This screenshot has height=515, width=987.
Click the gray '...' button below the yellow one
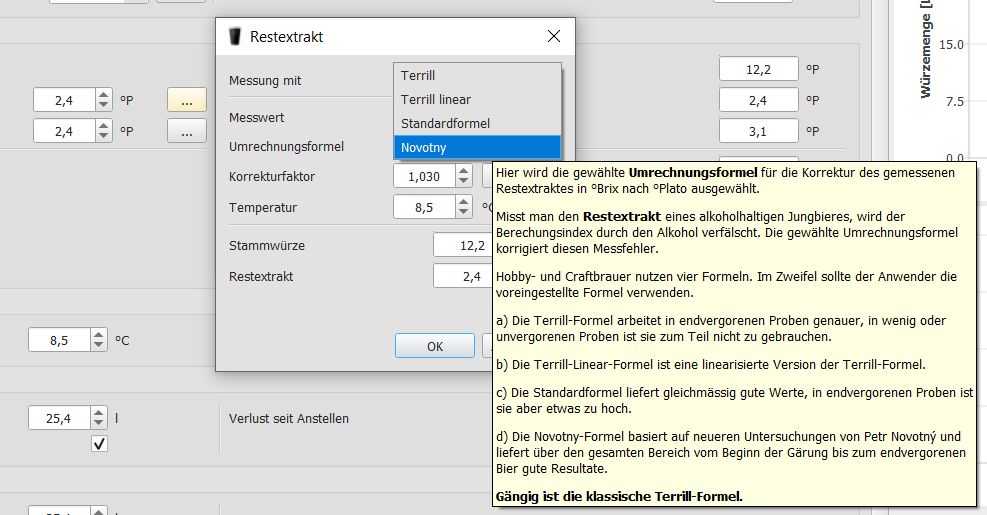pos(187,131)
